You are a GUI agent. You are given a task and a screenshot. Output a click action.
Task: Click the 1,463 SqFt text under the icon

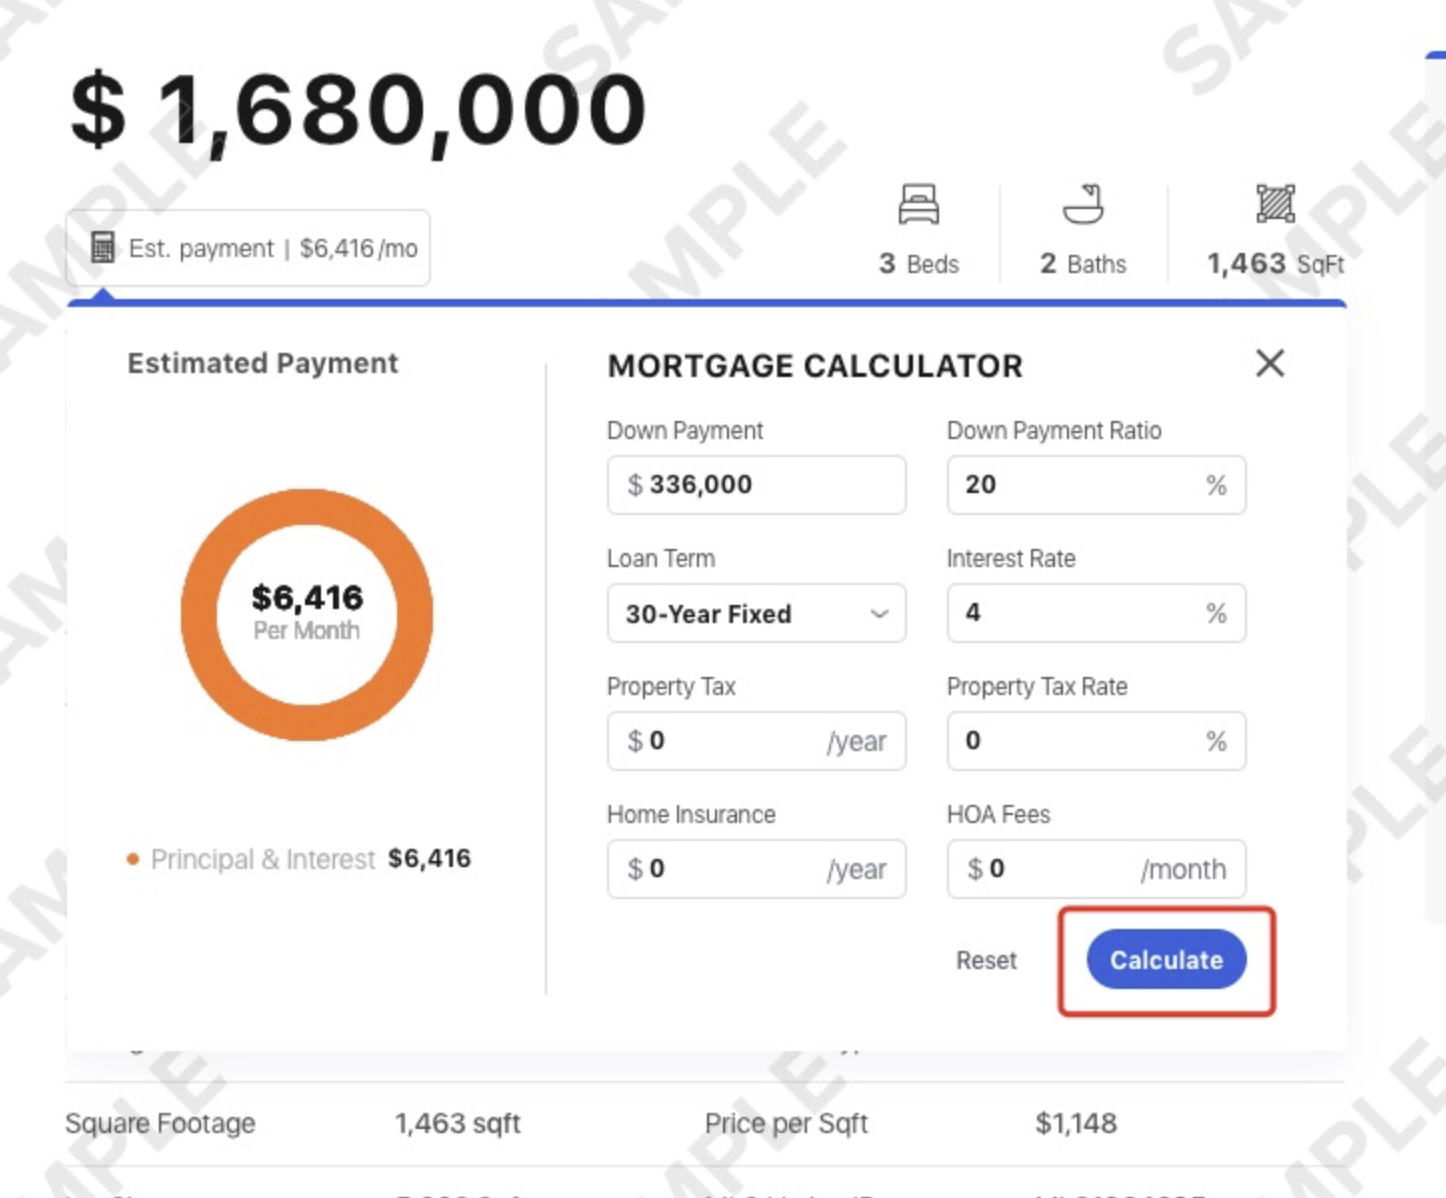tap(1275, 264)
